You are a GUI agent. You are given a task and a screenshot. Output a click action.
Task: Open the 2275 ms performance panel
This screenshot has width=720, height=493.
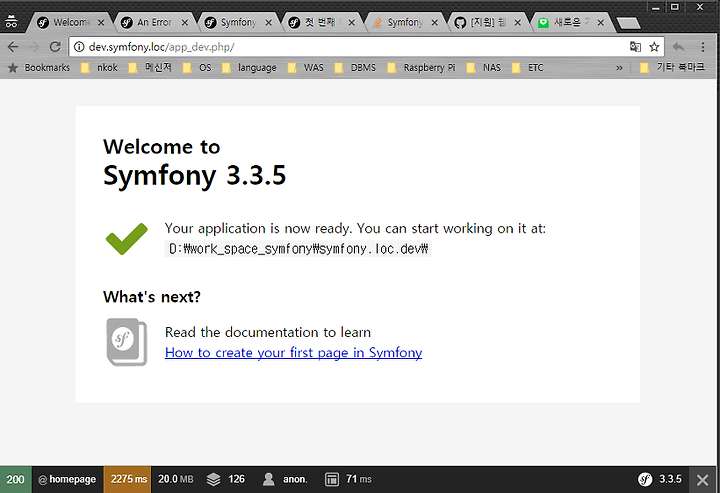tap(128, 479)
